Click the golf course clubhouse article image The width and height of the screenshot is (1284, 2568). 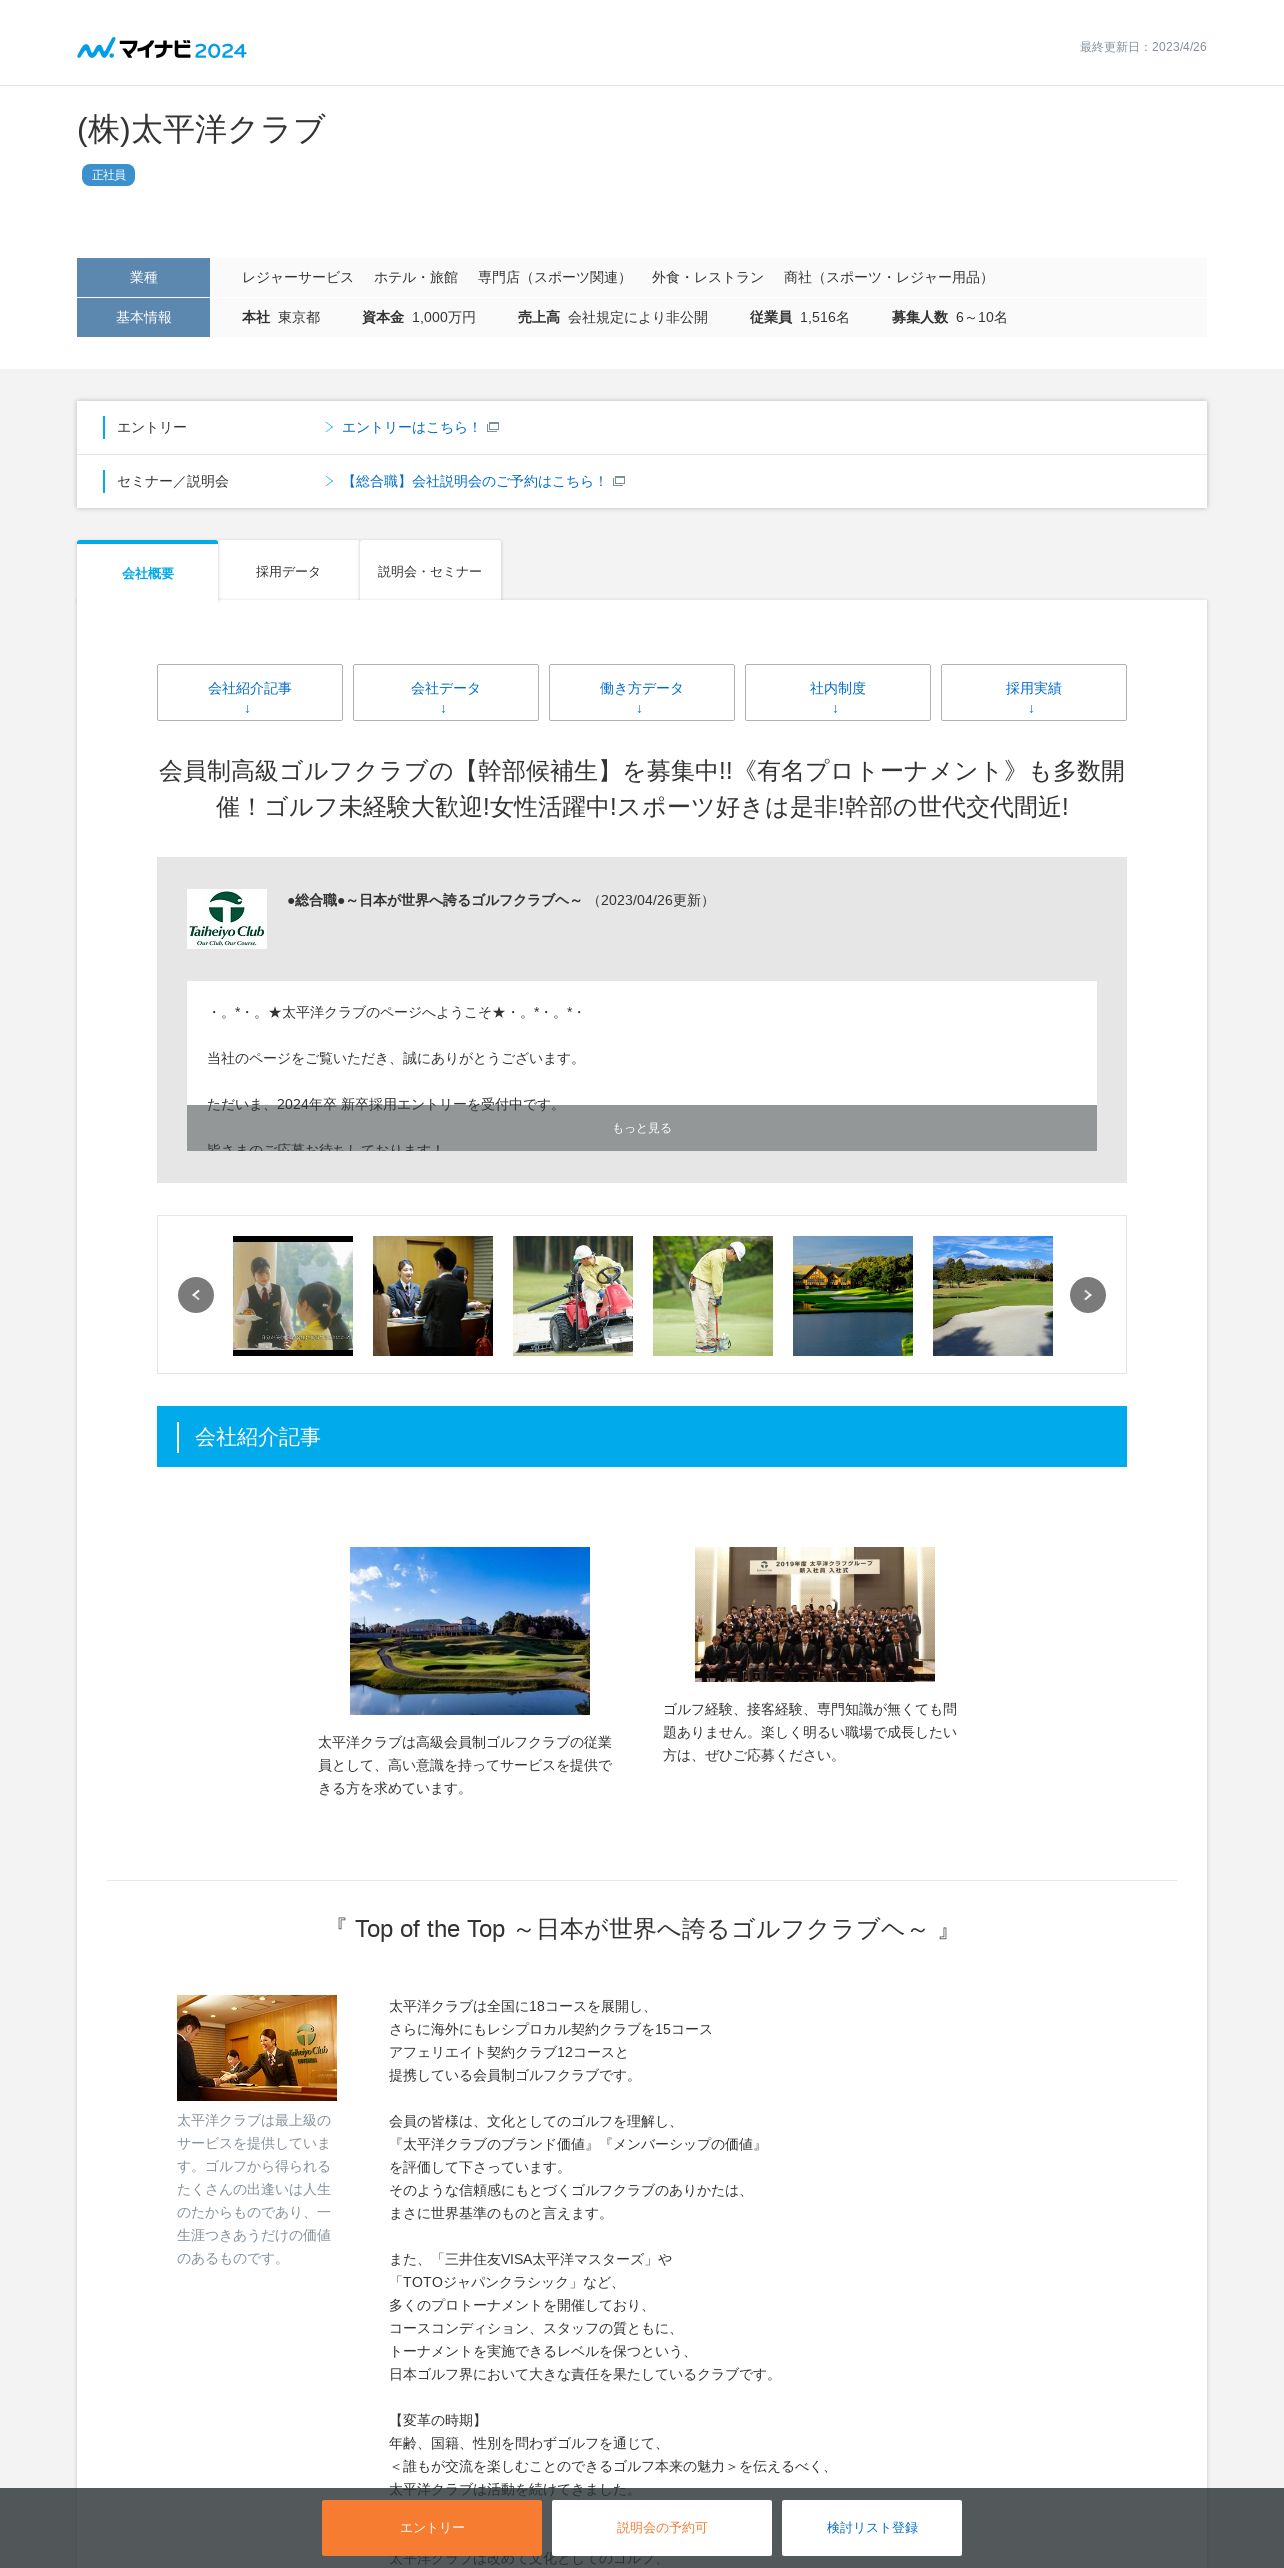click(x=470, y=1631)
